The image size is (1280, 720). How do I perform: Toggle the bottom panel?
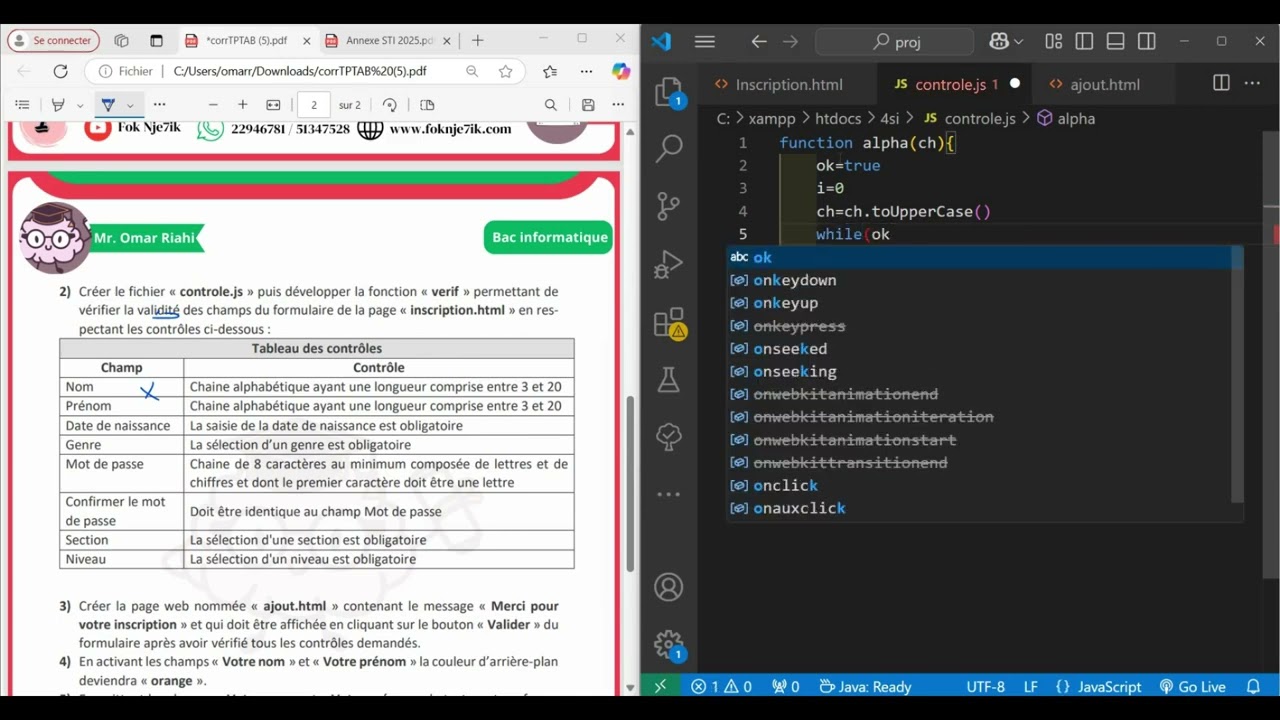1116,41
